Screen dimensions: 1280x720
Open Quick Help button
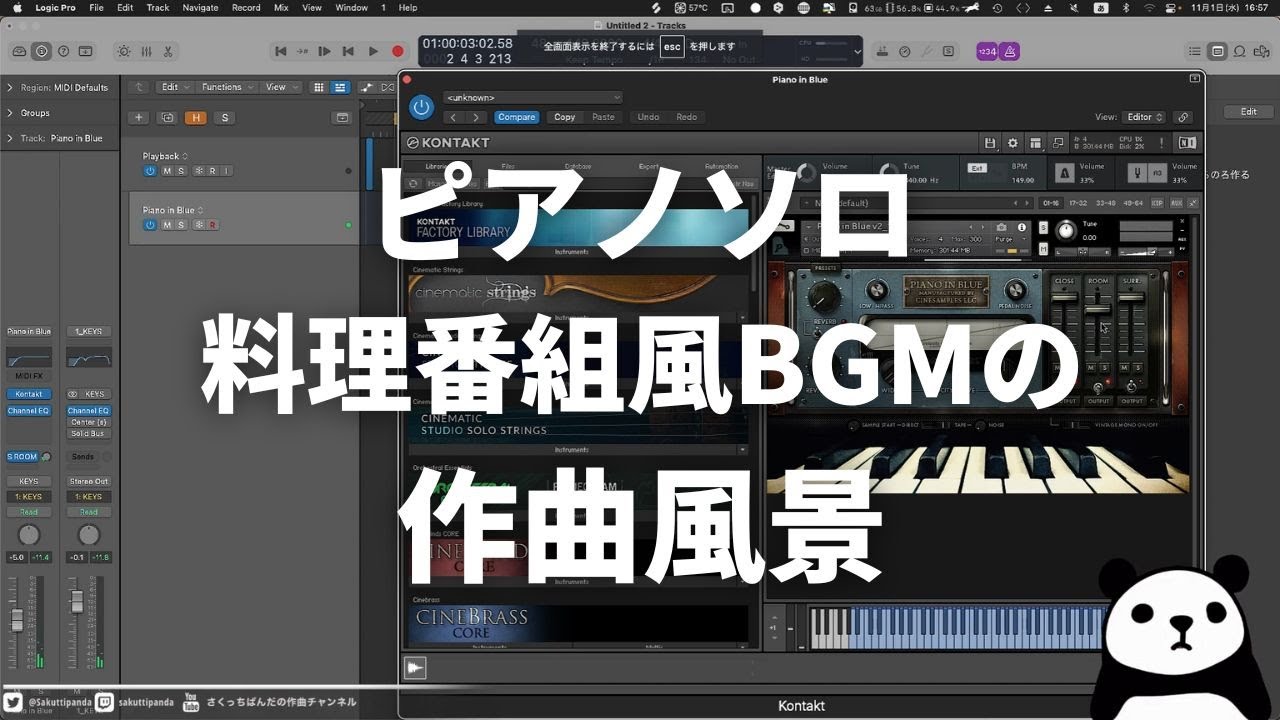tap(63, 51)
